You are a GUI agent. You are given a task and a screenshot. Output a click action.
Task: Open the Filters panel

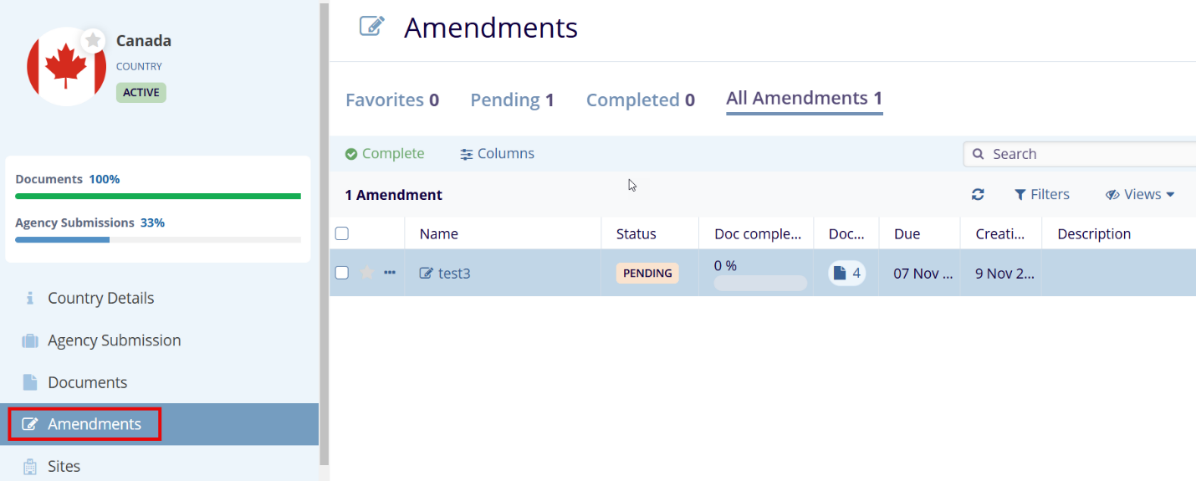[1042, 195]
